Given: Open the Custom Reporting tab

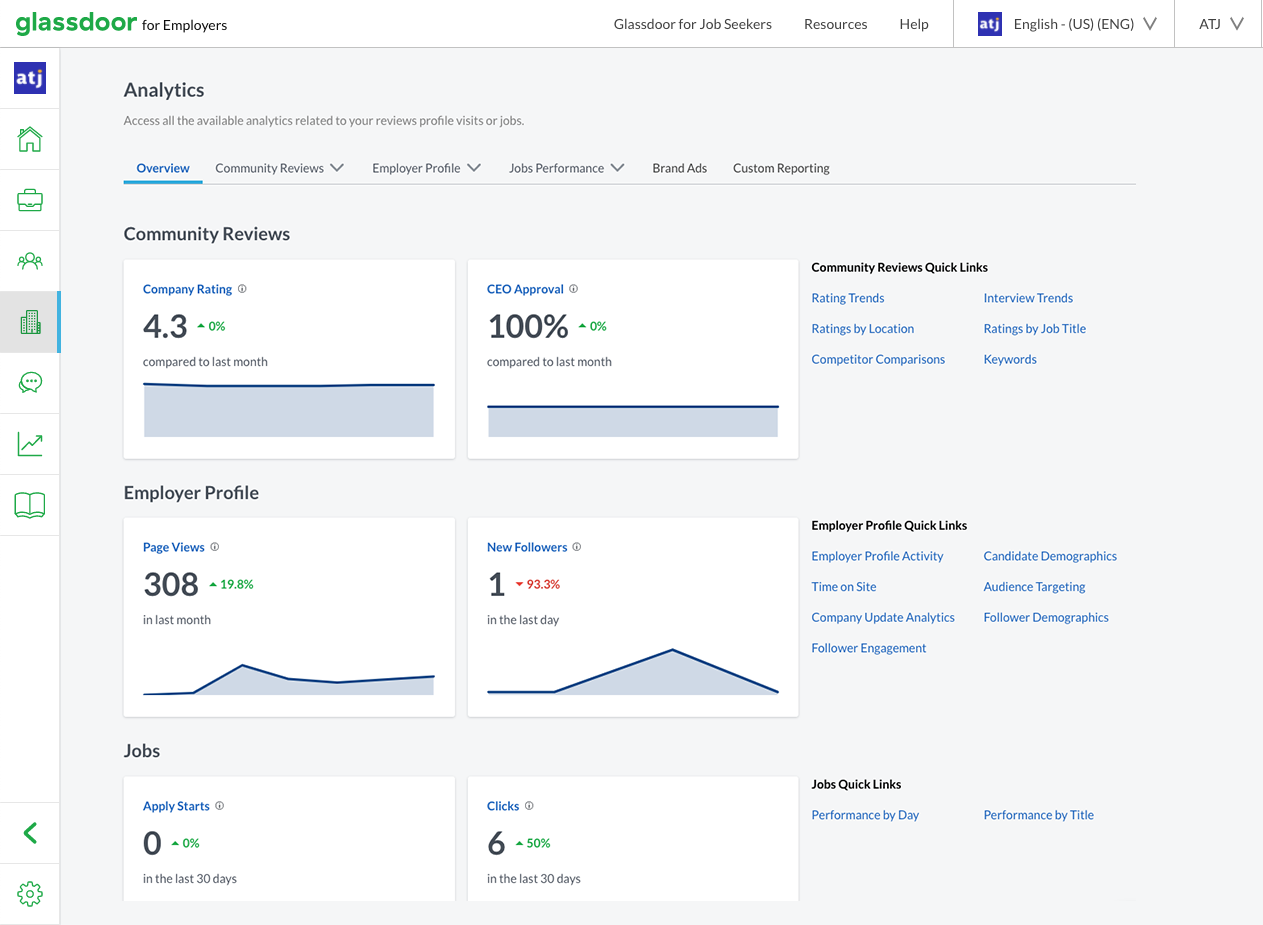Looking at the screenshot, I should 781,168.
